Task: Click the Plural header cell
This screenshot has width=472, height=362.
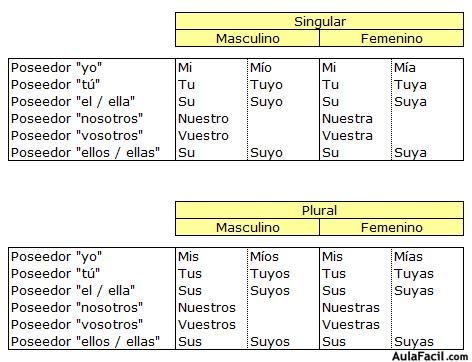Action: click(x=319, y=210)
